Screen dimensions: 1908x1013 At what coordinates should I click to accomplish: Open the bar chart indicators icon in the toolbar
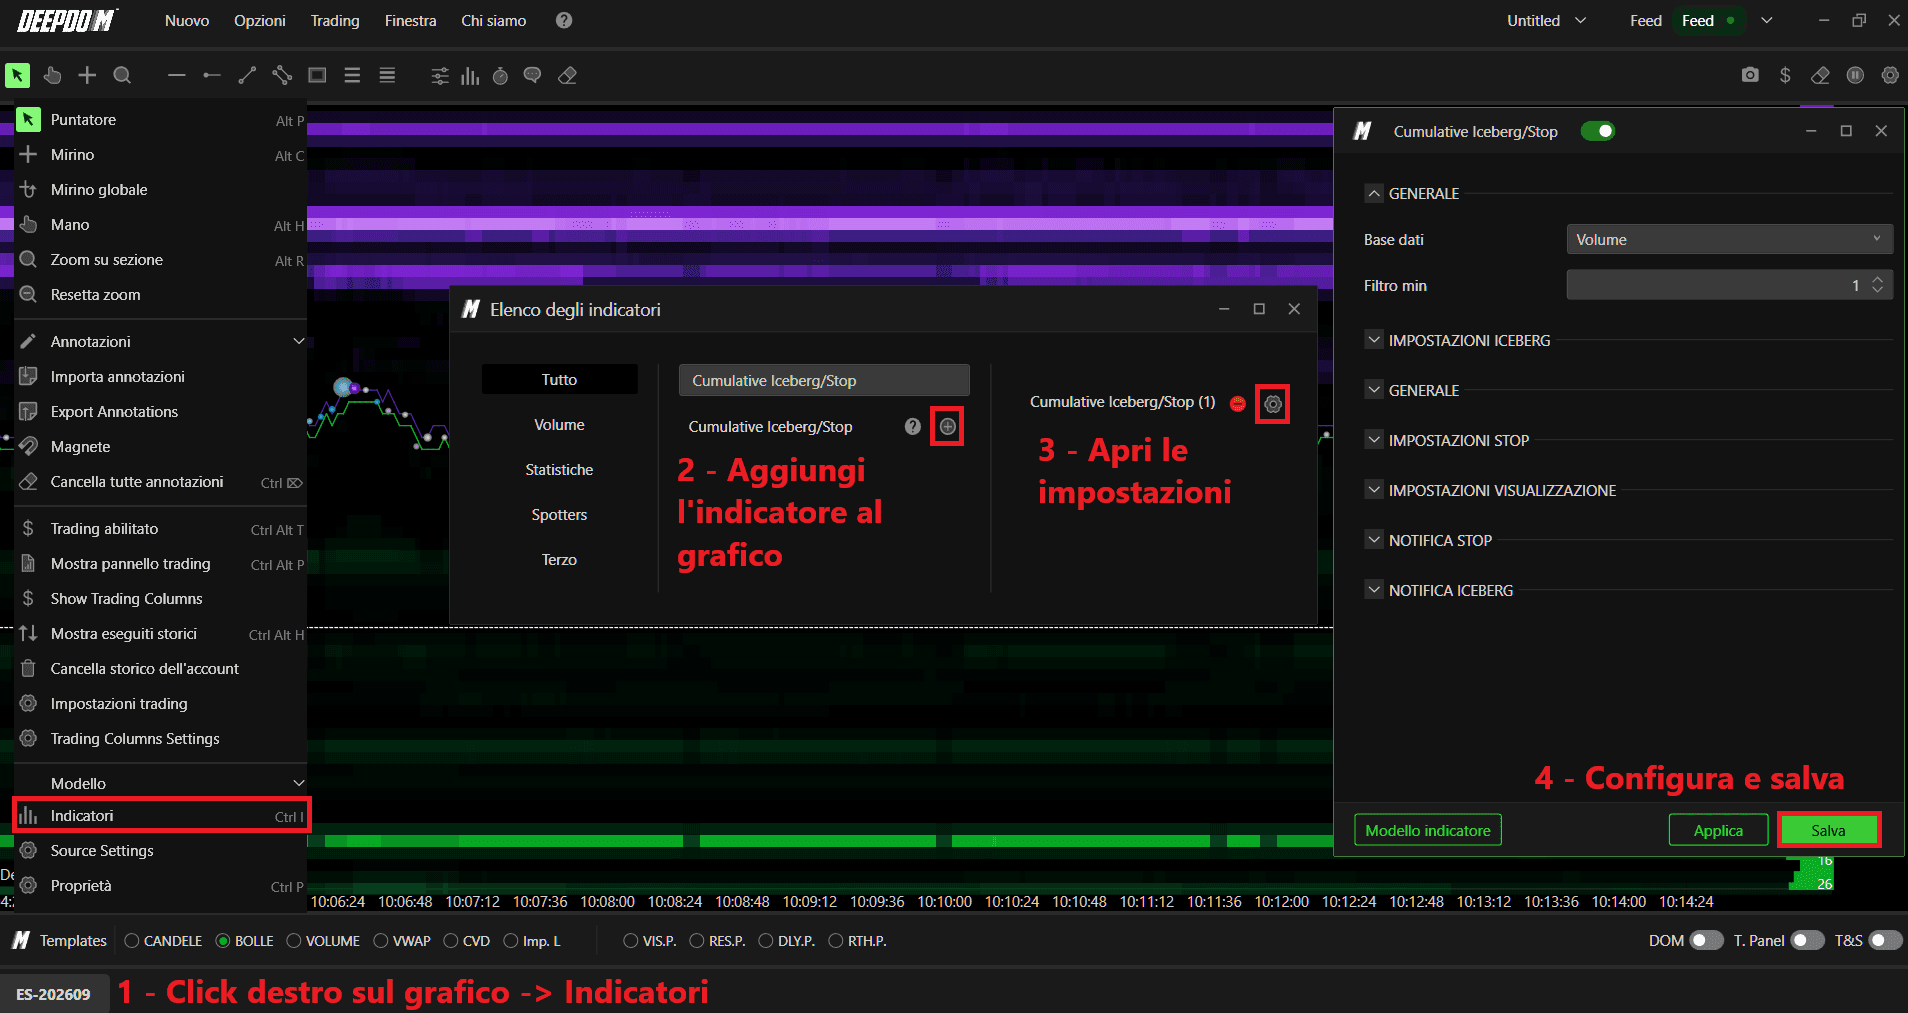(470, 76)
